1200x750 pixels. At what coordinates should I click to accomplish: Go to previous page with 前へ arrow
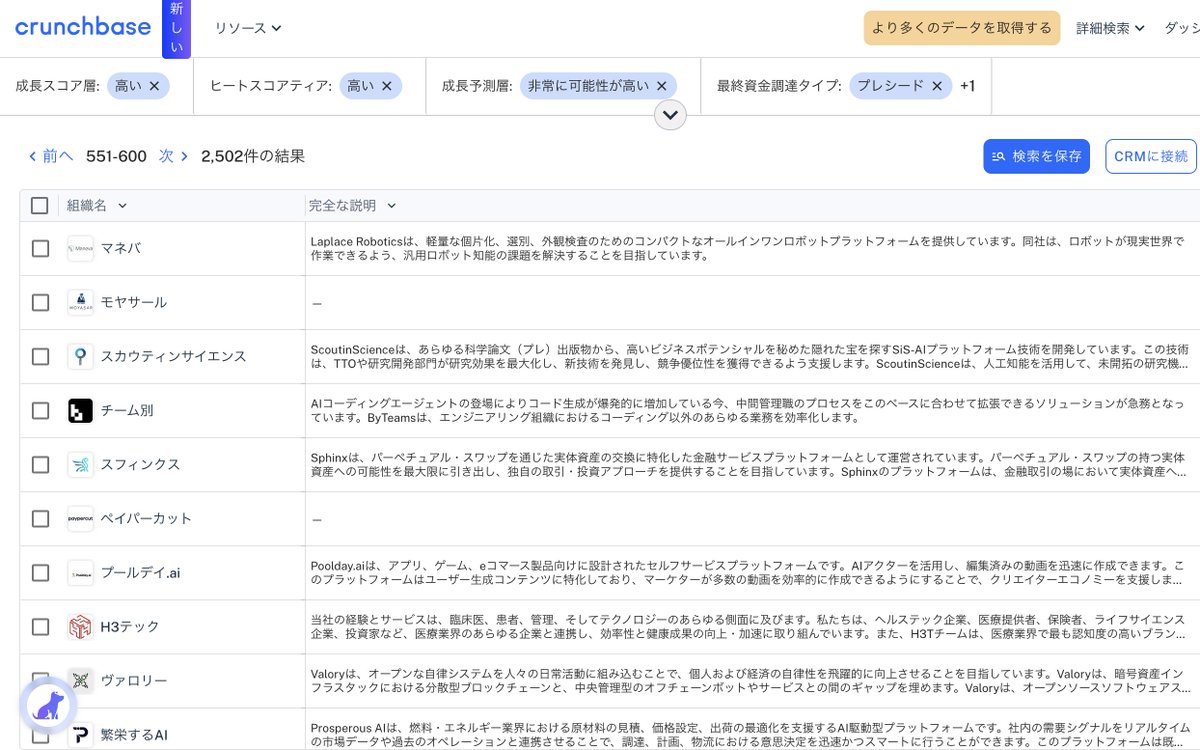(50, 156)
